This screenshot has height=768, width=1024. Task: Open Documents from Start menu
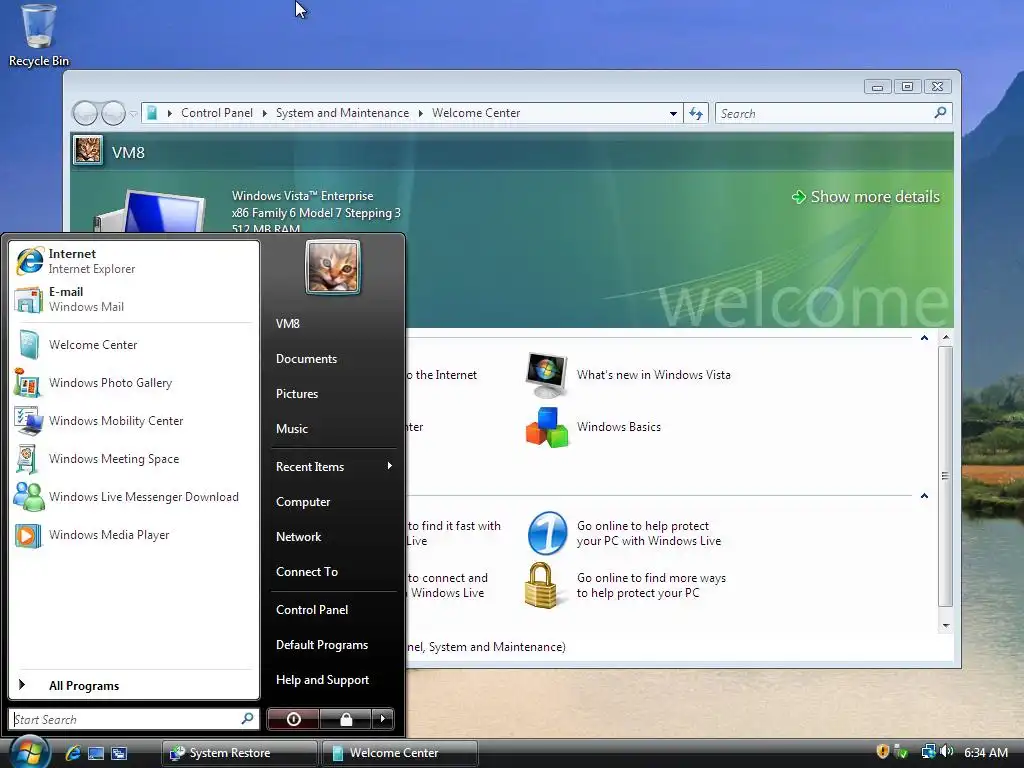(333, 359)
